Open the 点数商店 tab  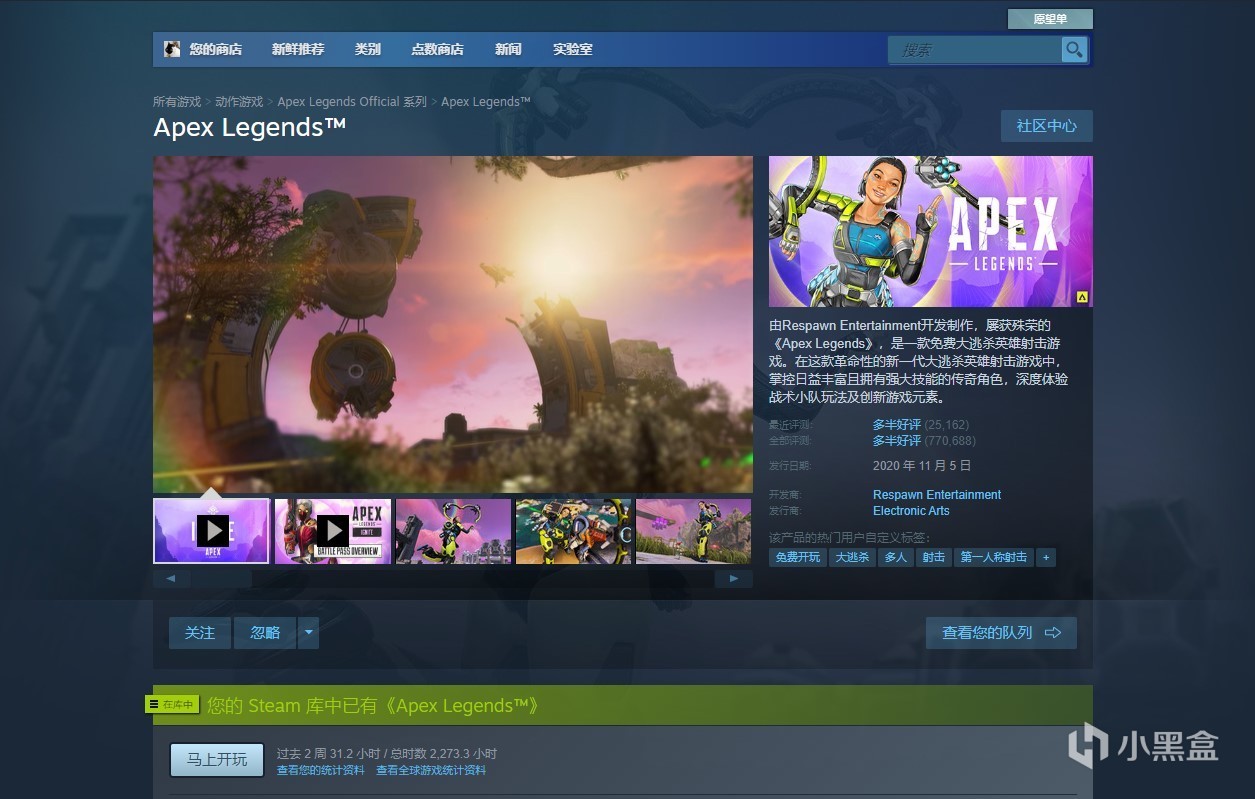(437, 49)
